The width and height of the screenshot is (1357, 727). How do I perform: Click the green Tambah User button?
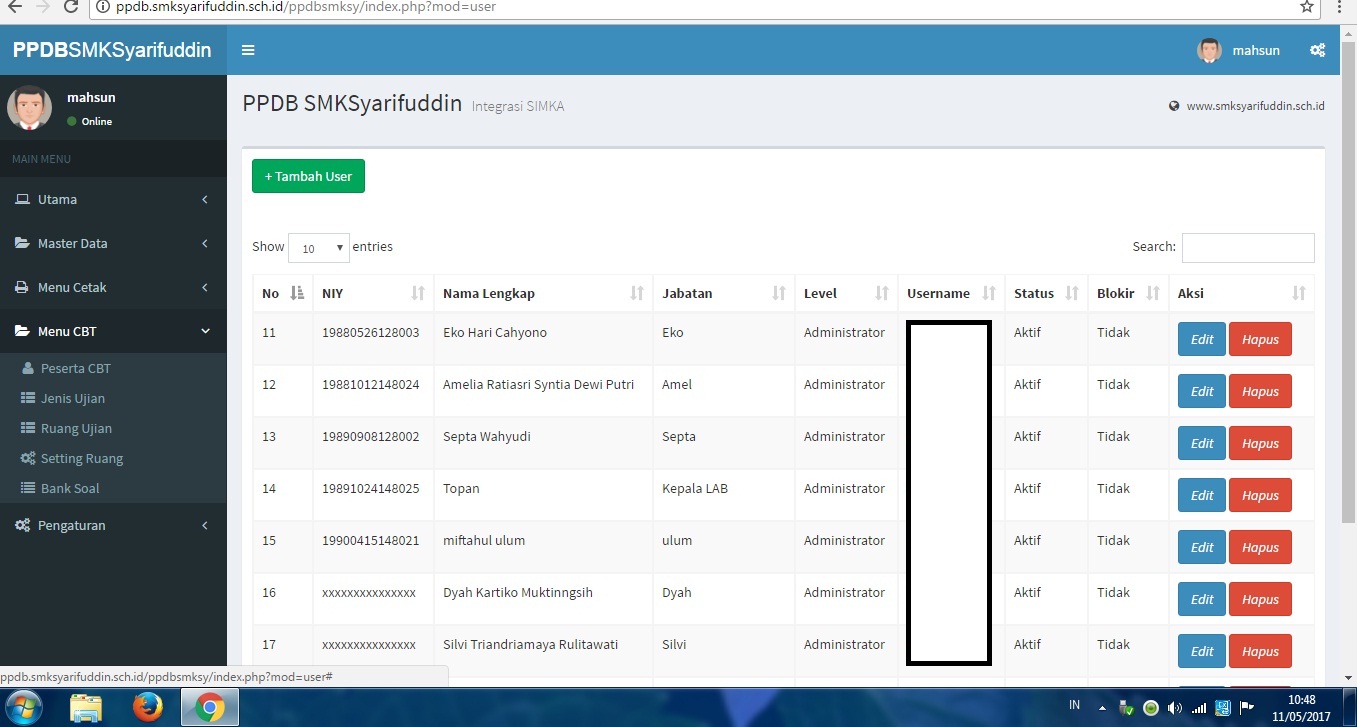[308, 176]
